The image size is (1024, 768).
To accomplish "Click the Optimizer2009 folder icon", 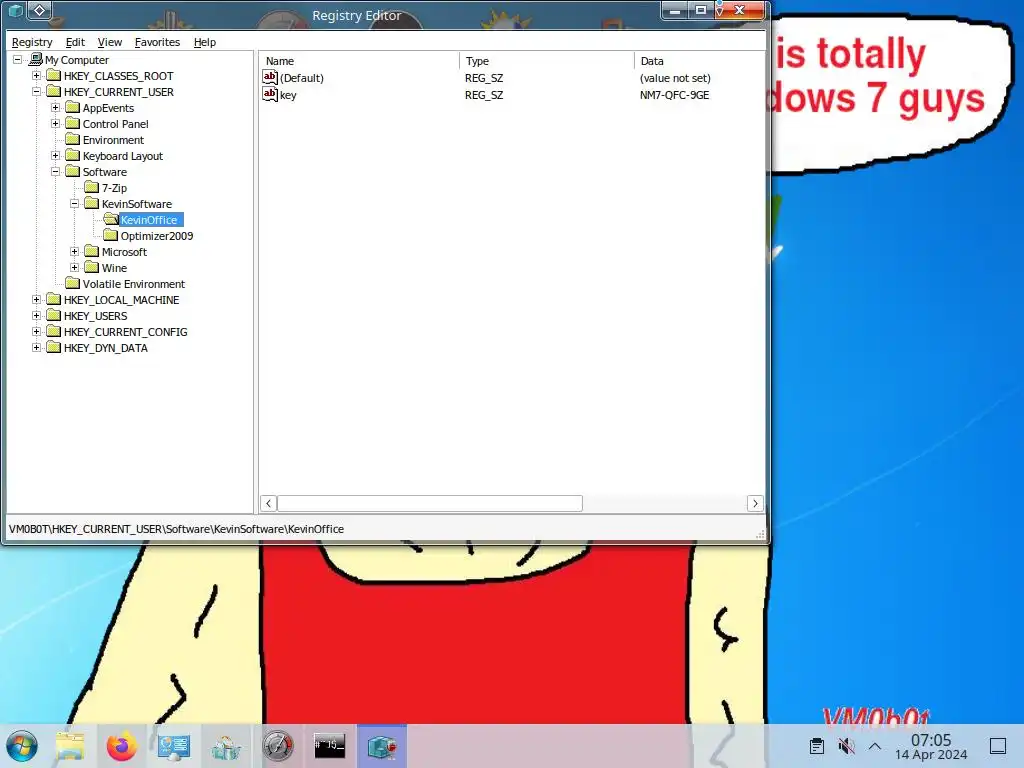I will [110, 236].
